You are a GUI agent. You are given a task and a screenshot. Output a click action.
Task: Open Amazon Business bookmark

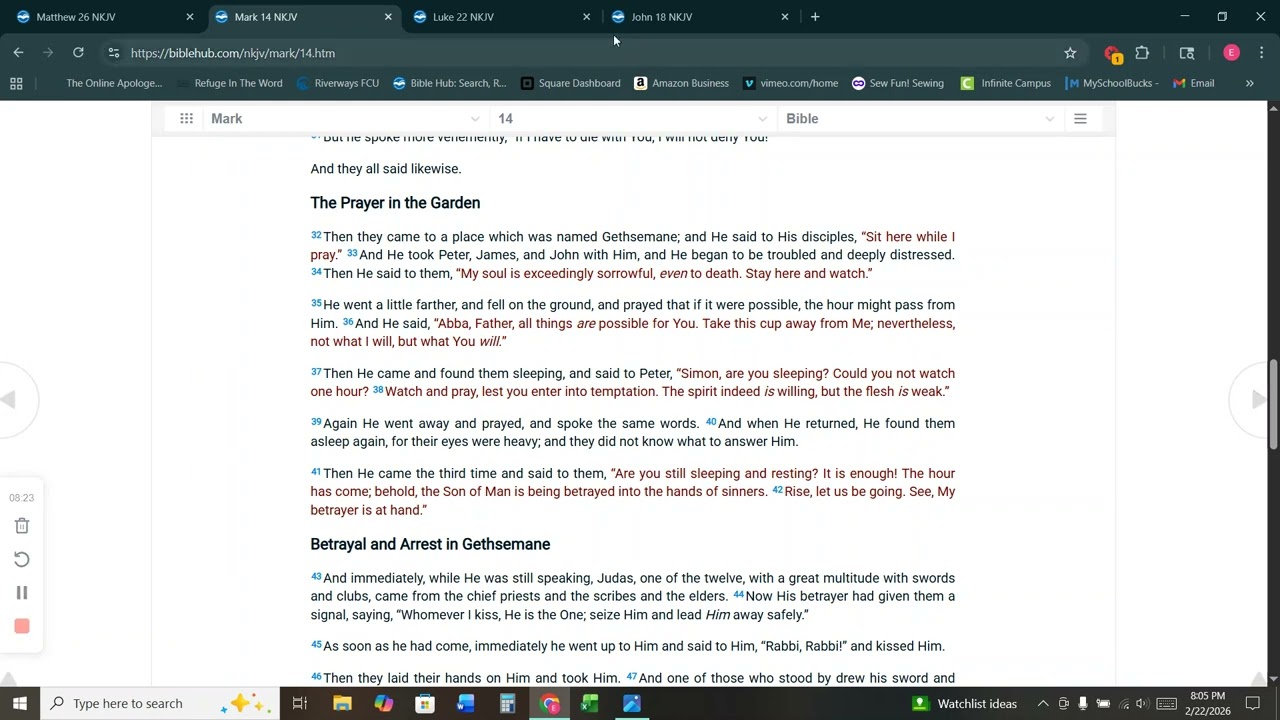[x=682, y=84]
